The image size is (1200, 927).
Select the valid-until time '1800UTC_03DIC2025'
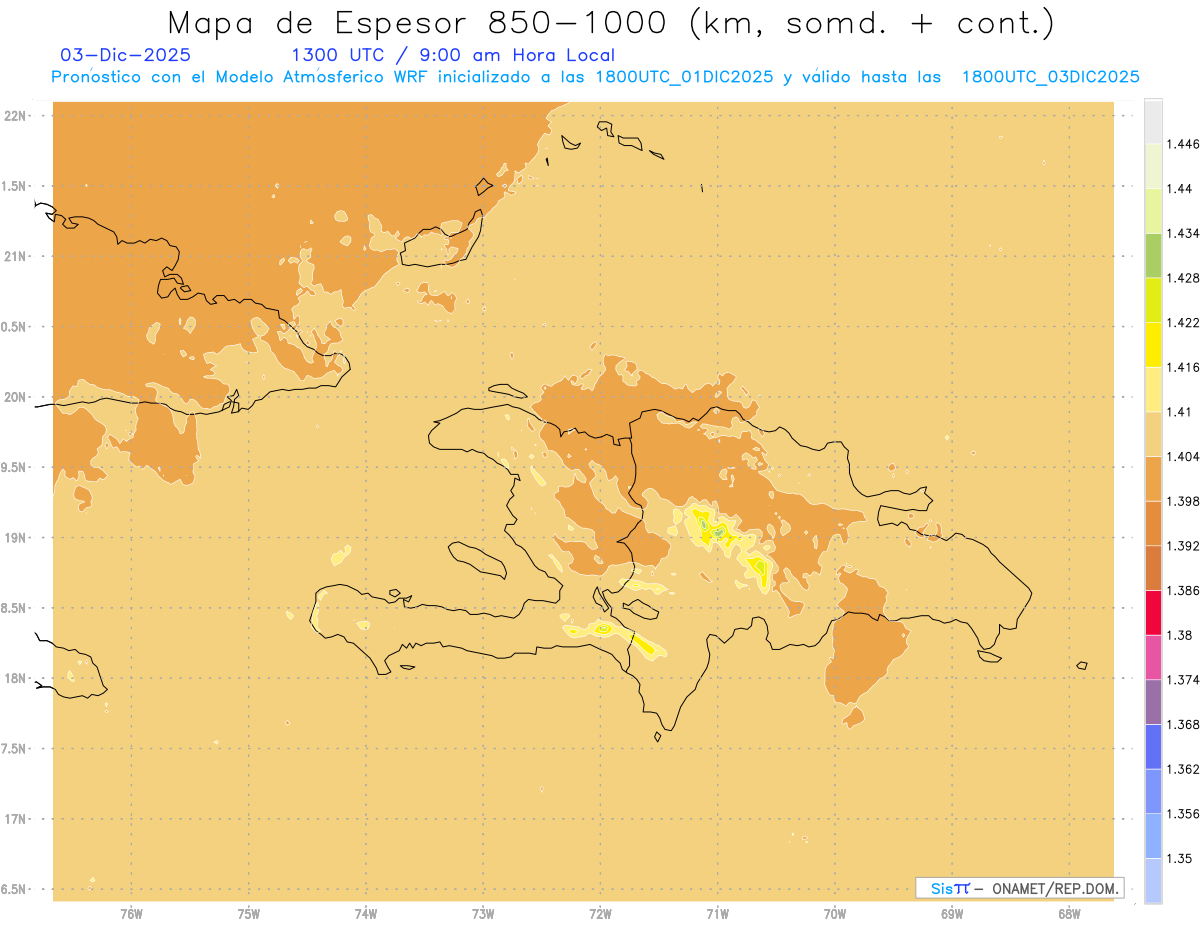click(x=1050, y=77)
